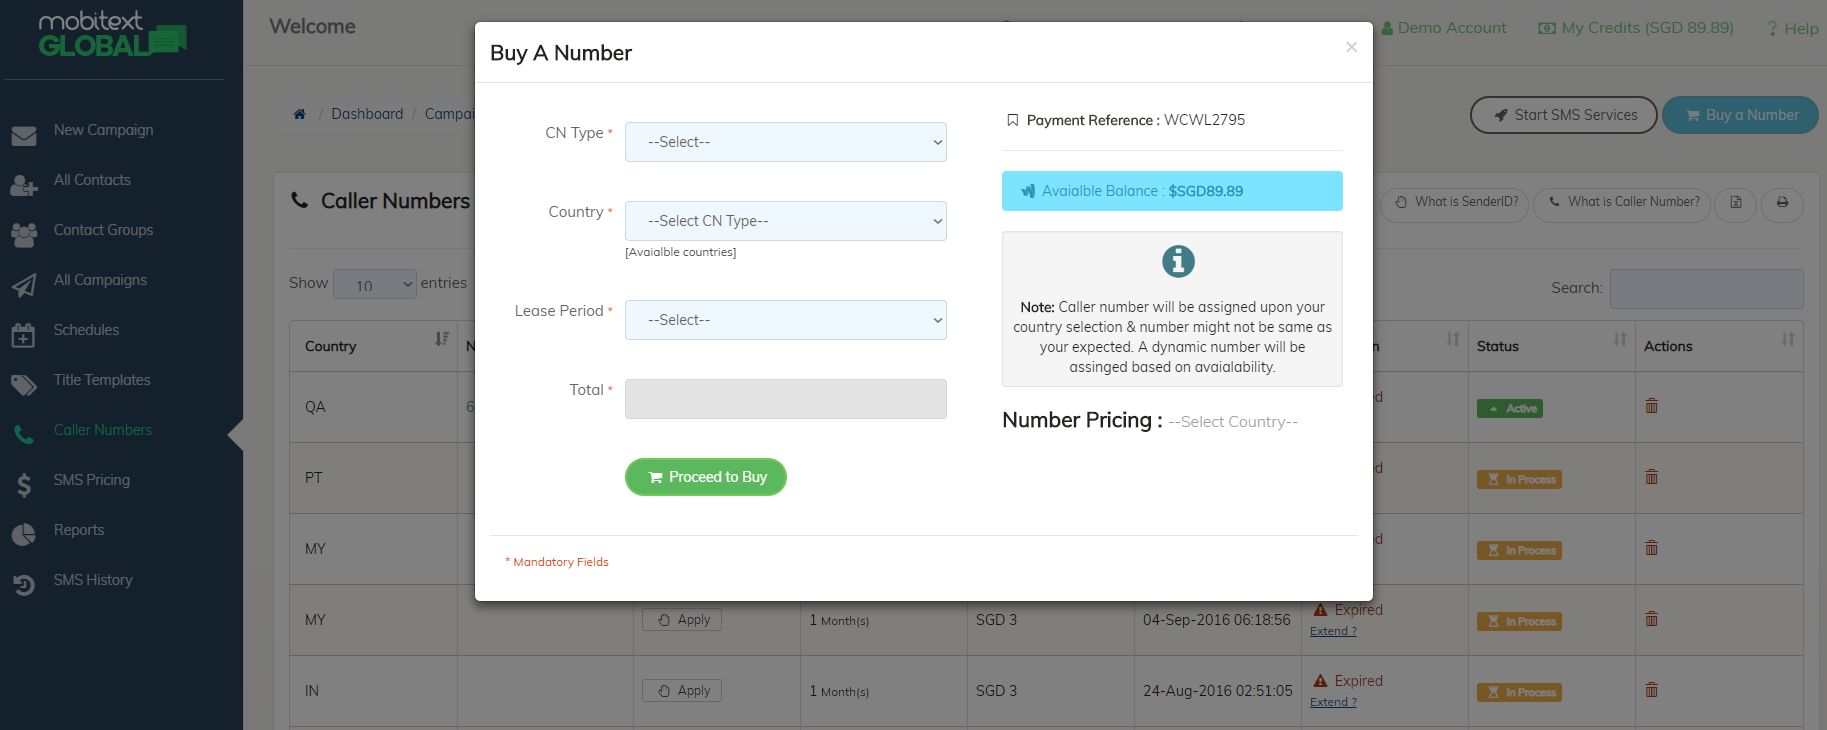
Task: Click the Proceed to Buy button
Action: click(x=706, y=477)
